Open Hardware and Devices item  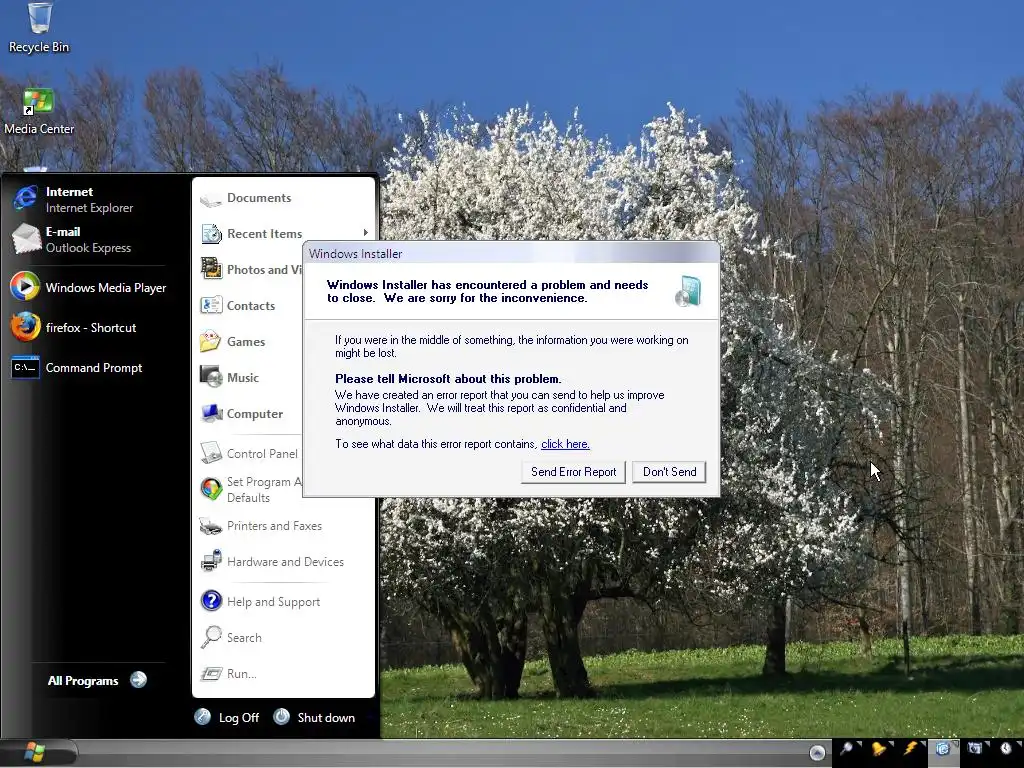click(x=272, y=562)
